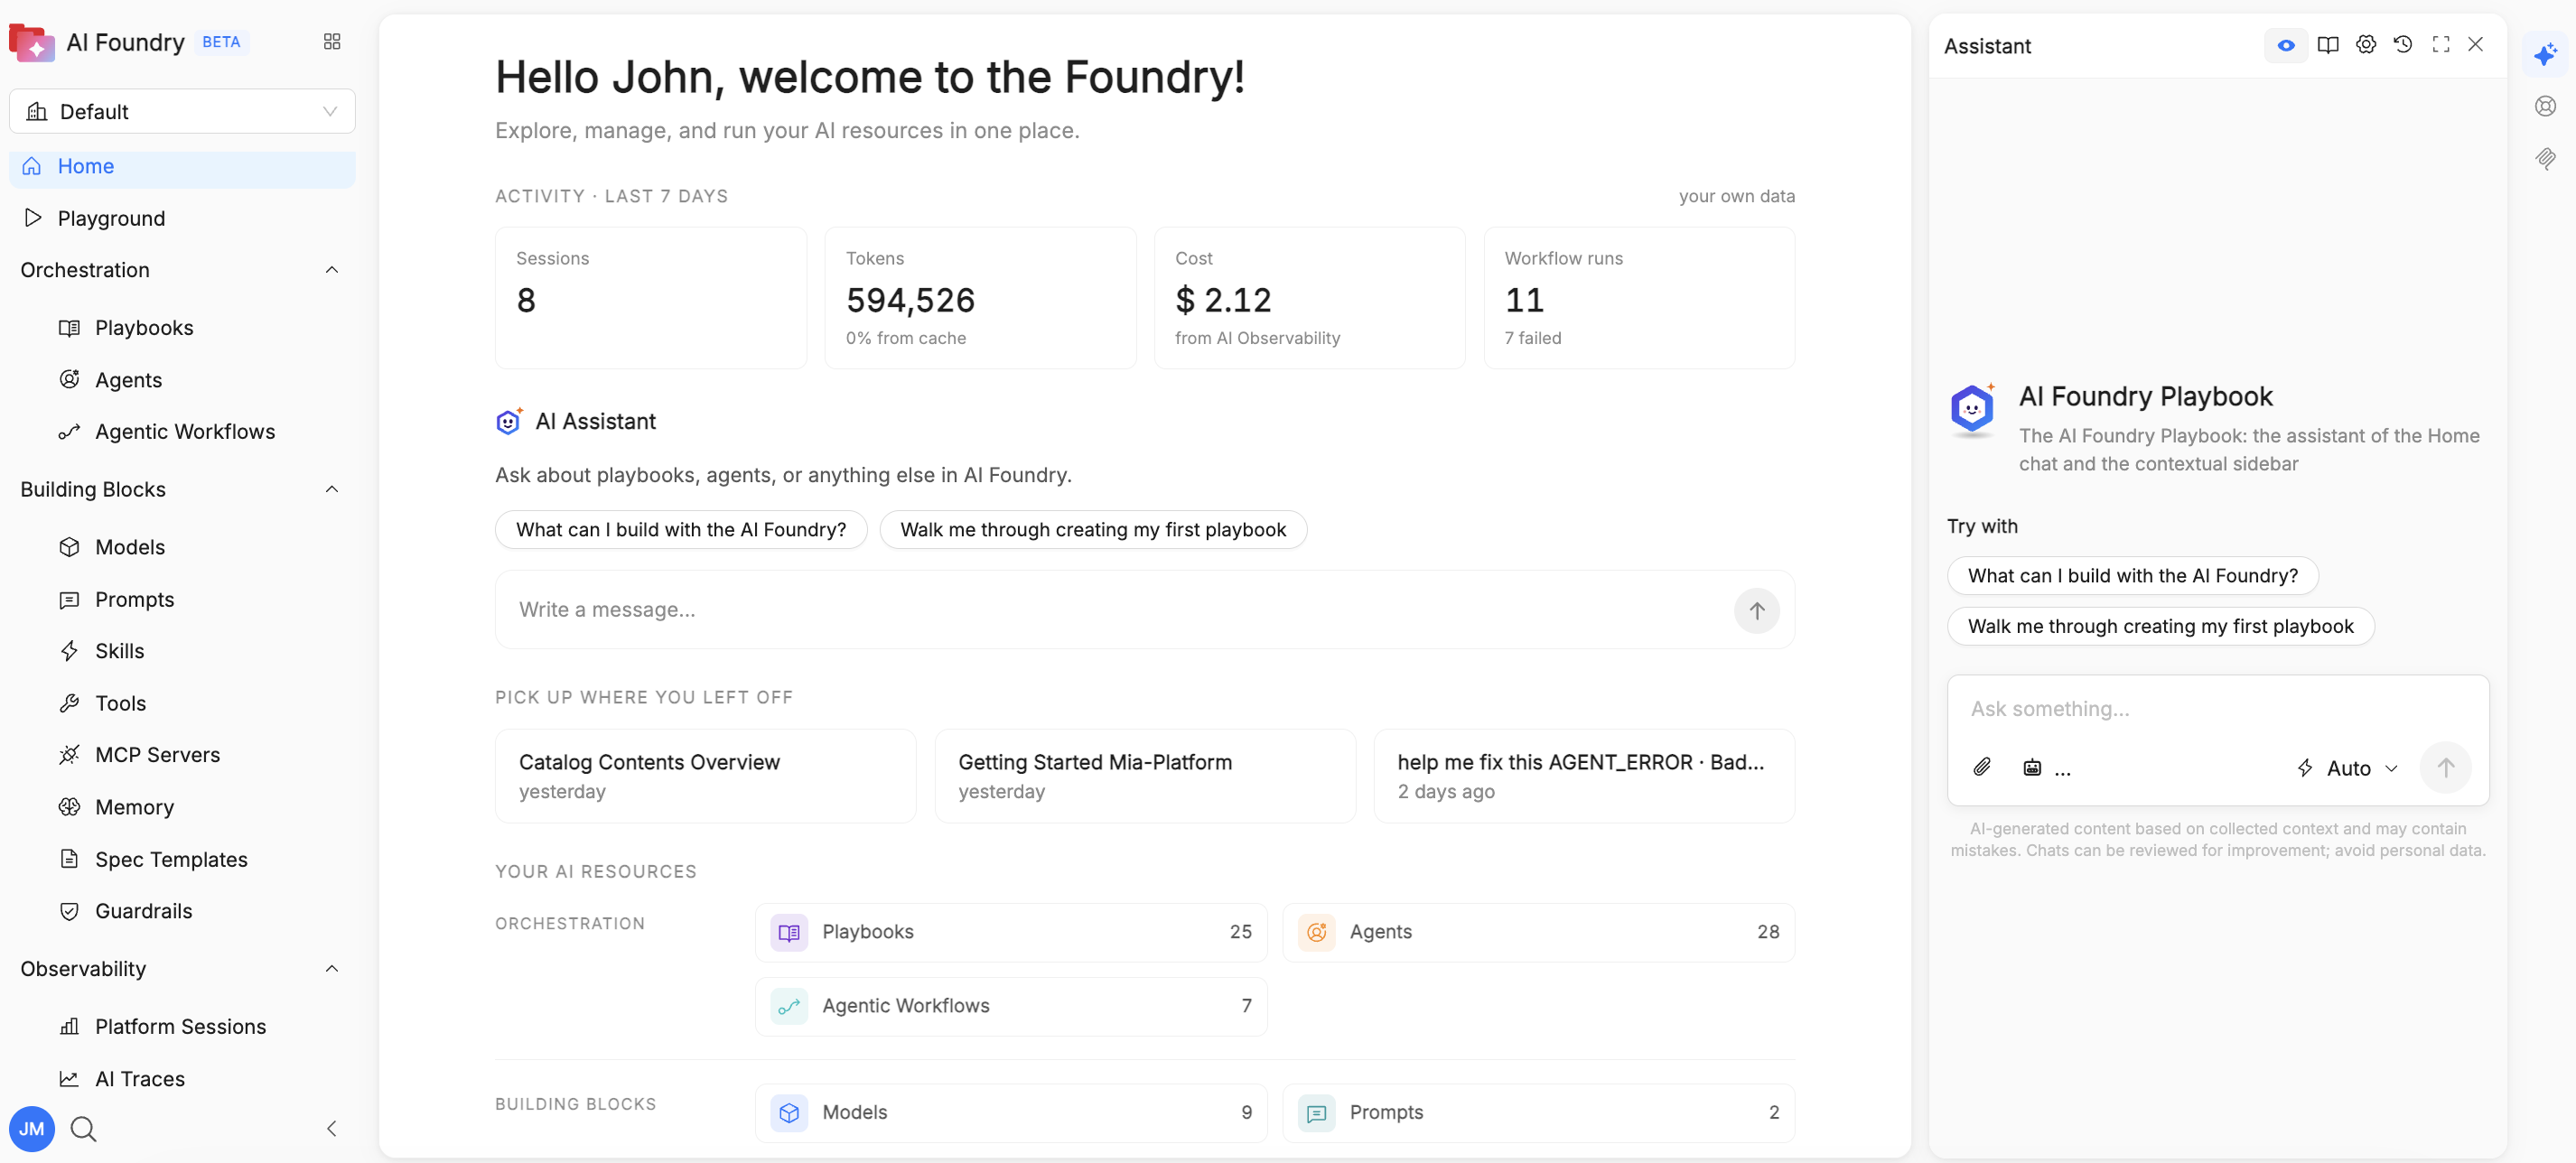Open Assistant settings gear icon

(2365, 45)
